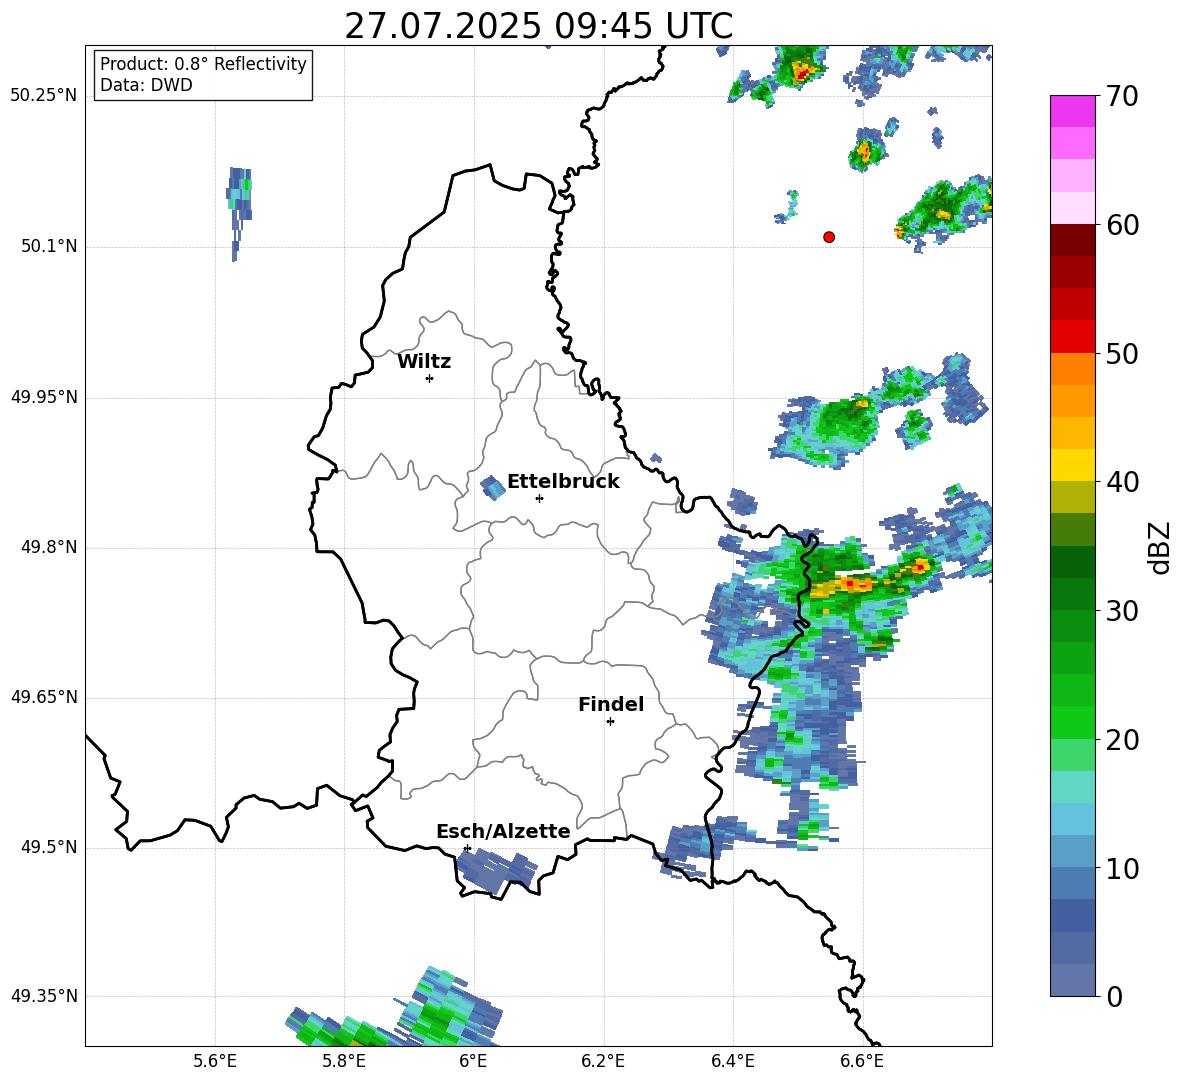This screenshot has width=1184, height=1081.
Task: Click the 5.6°E longitude label
Action: [215, 1062]
